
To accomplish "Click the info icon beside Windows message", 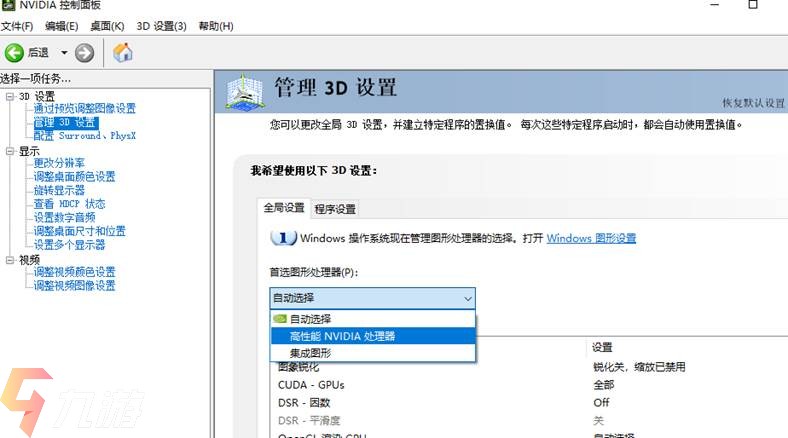I will click(x=283, y=238).
